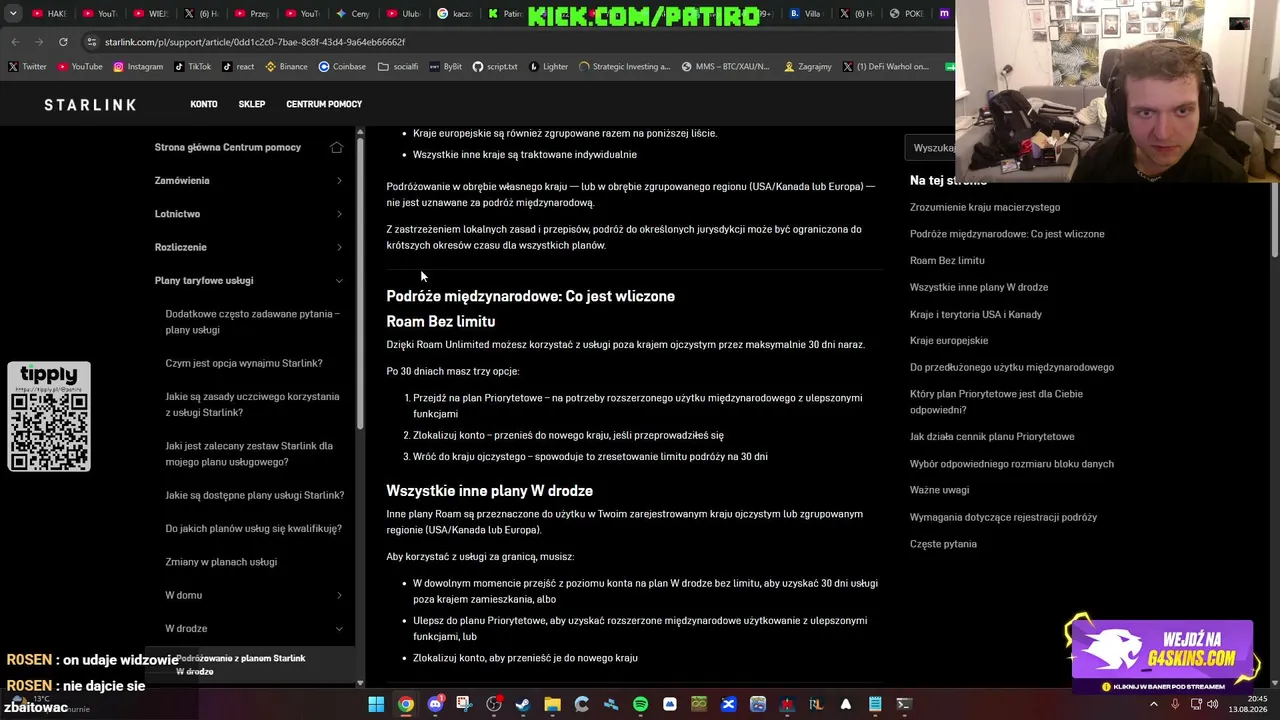Go back using the browser back arrow
The image size is (1280, 720).
pos(15,42)
